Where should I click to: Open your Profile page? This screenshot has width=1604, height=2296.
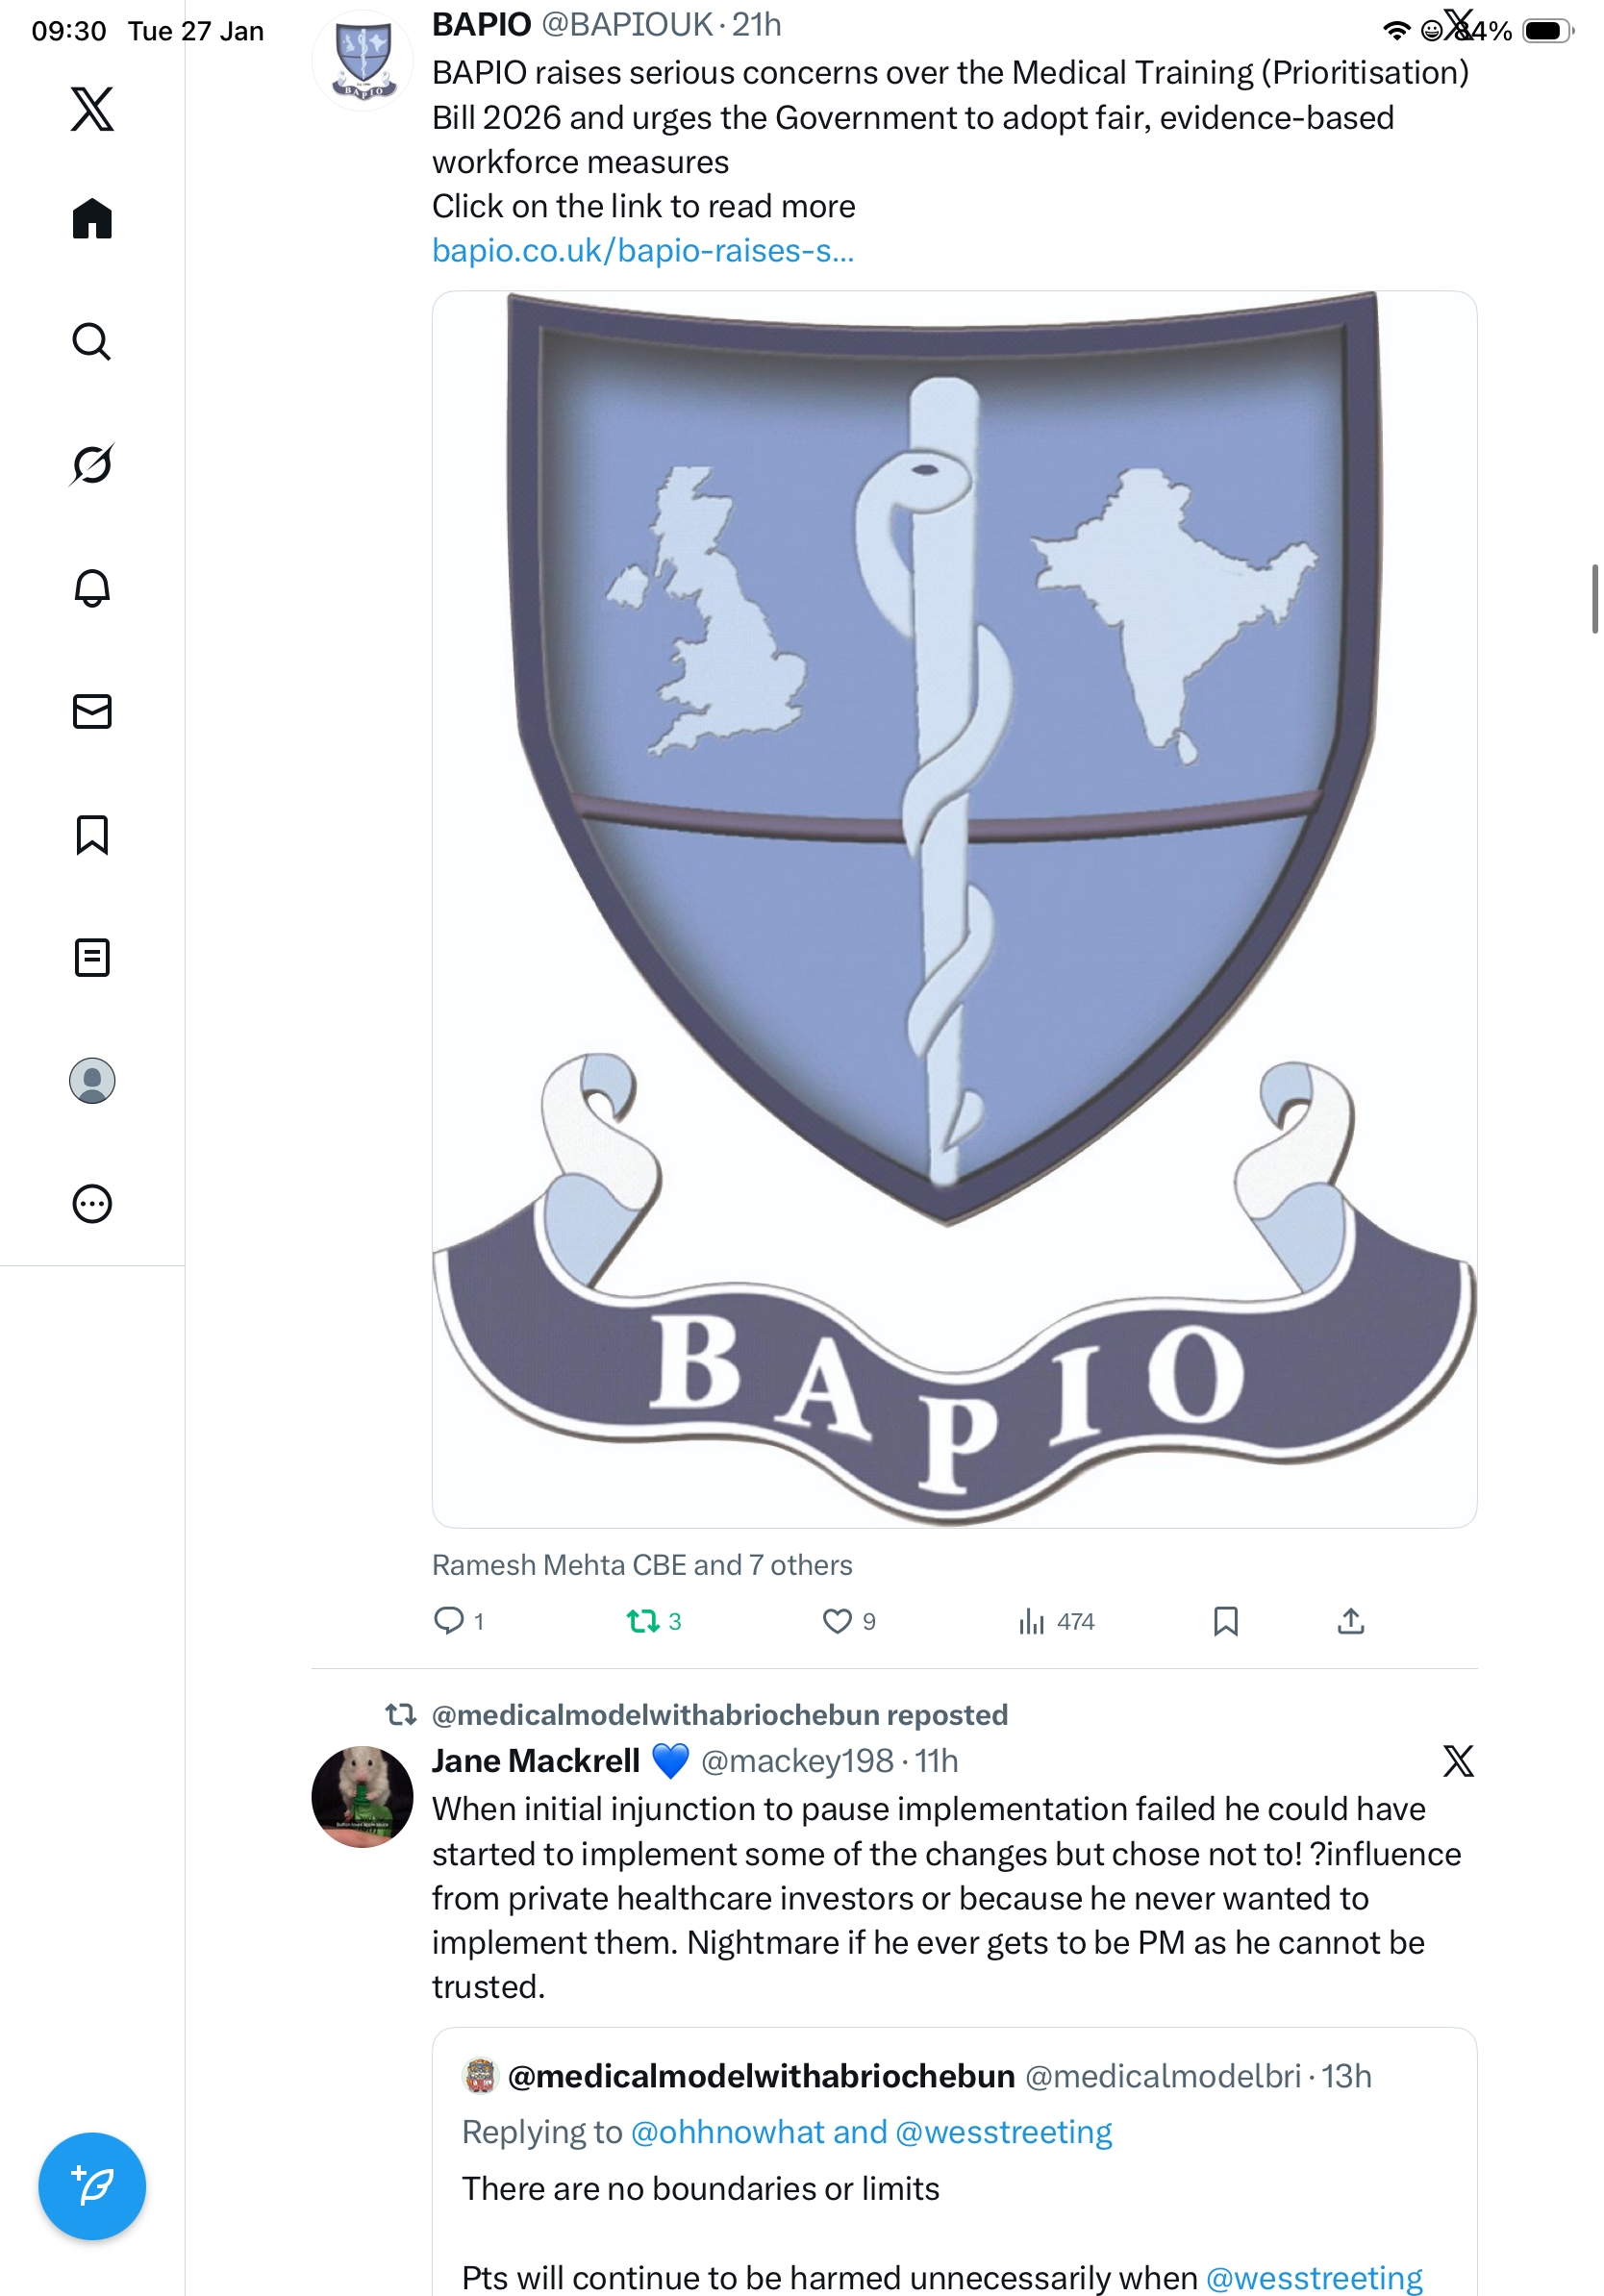coord(92,1080)
